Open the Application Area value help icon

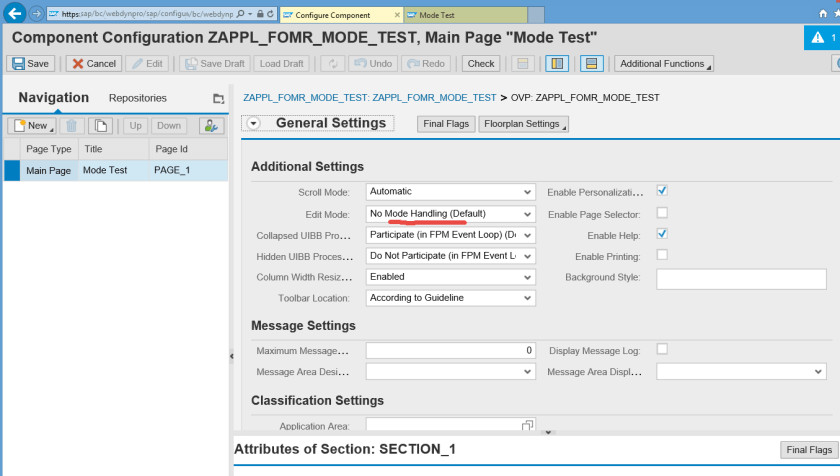pyautogui.click(x=527, y=426)
